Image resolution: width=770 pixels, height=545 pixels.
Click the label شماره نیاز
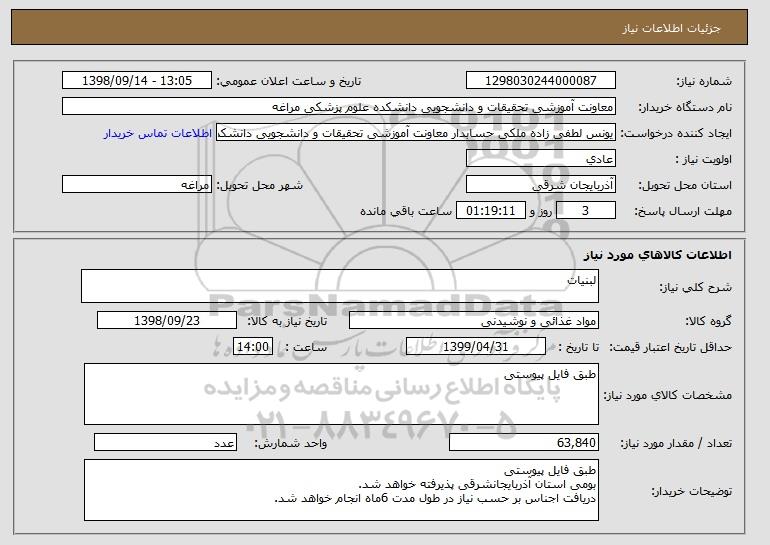(x=704, y=81)
